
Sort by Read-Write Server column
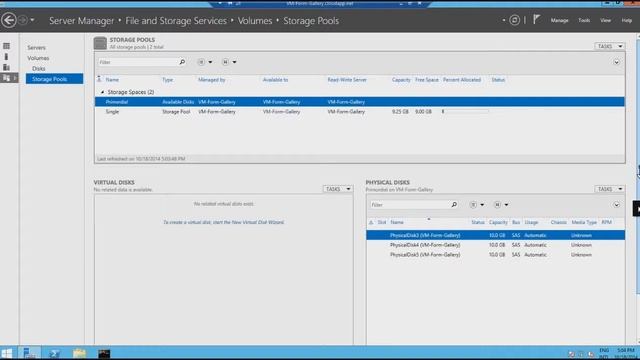pyautogui.click(x=347, y=80)
